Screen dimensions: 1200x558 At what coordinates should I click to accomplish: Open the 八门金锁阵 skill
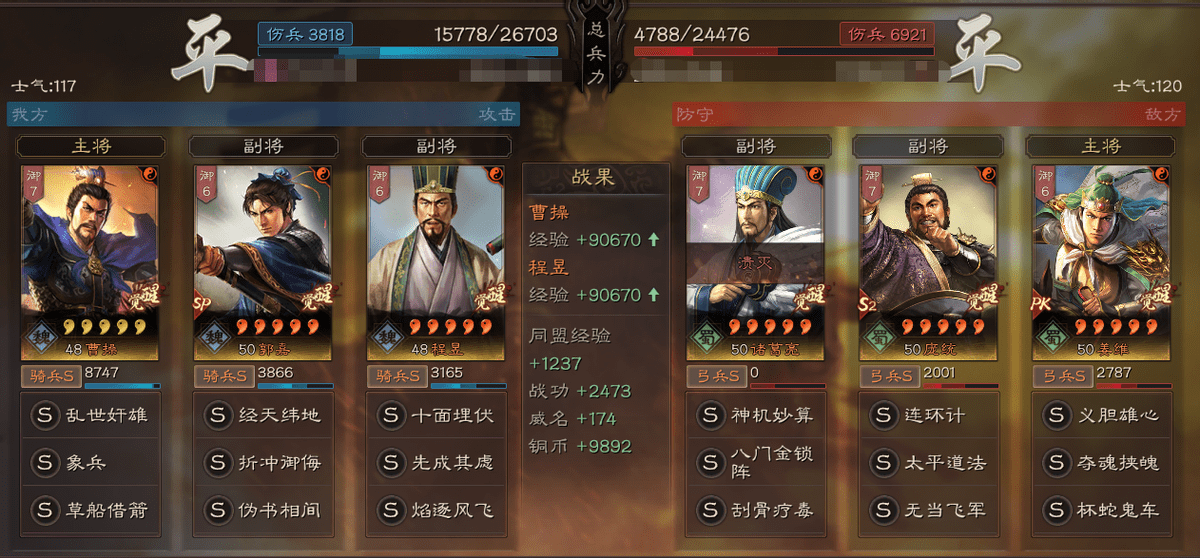(x=756, y=462)
